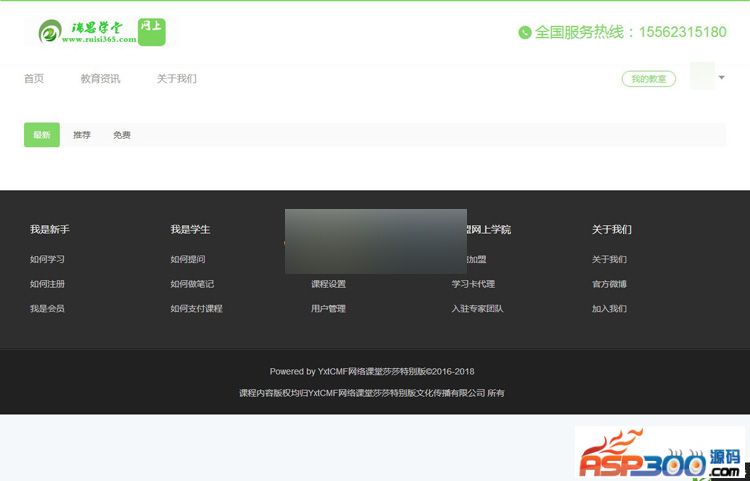Open 教育资讯 navigation item
This screenshot has width=750, height=481.
100,78
